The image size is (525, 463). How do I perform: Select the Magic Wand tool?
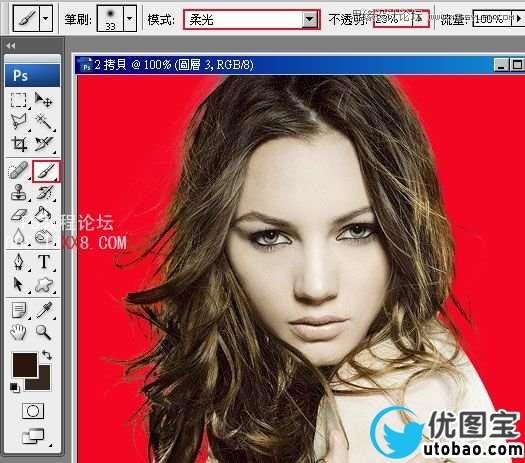click(44, 121)
